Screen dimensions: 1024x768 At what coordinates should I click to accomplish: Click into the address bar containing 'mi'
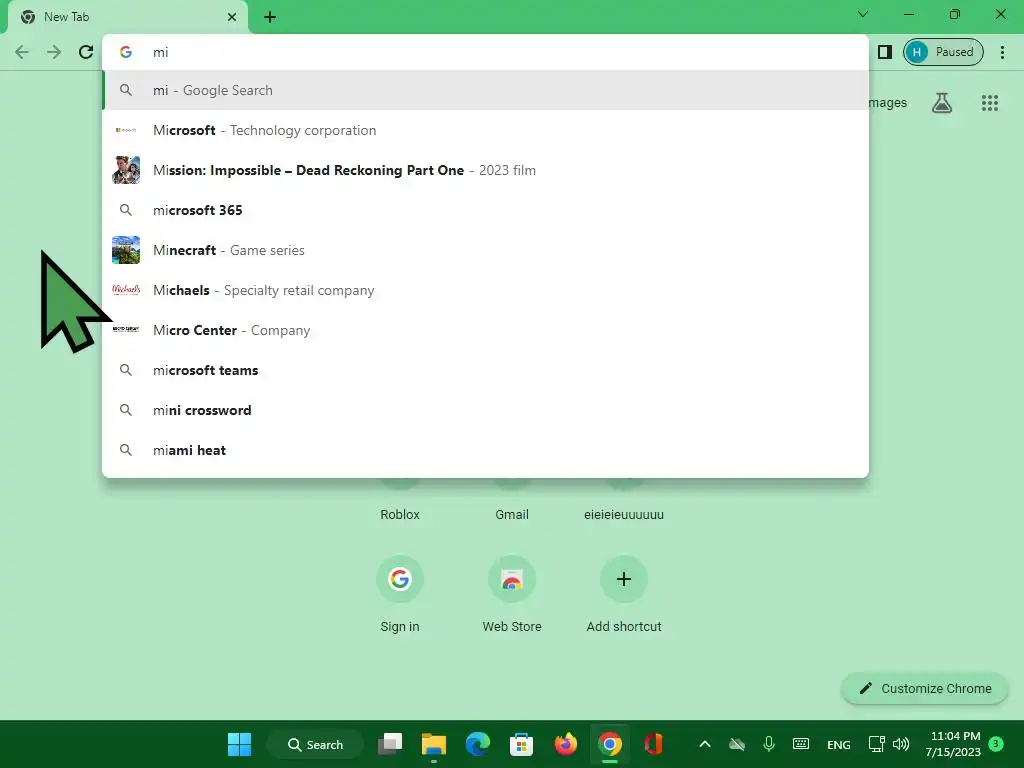tap(485, 52)
